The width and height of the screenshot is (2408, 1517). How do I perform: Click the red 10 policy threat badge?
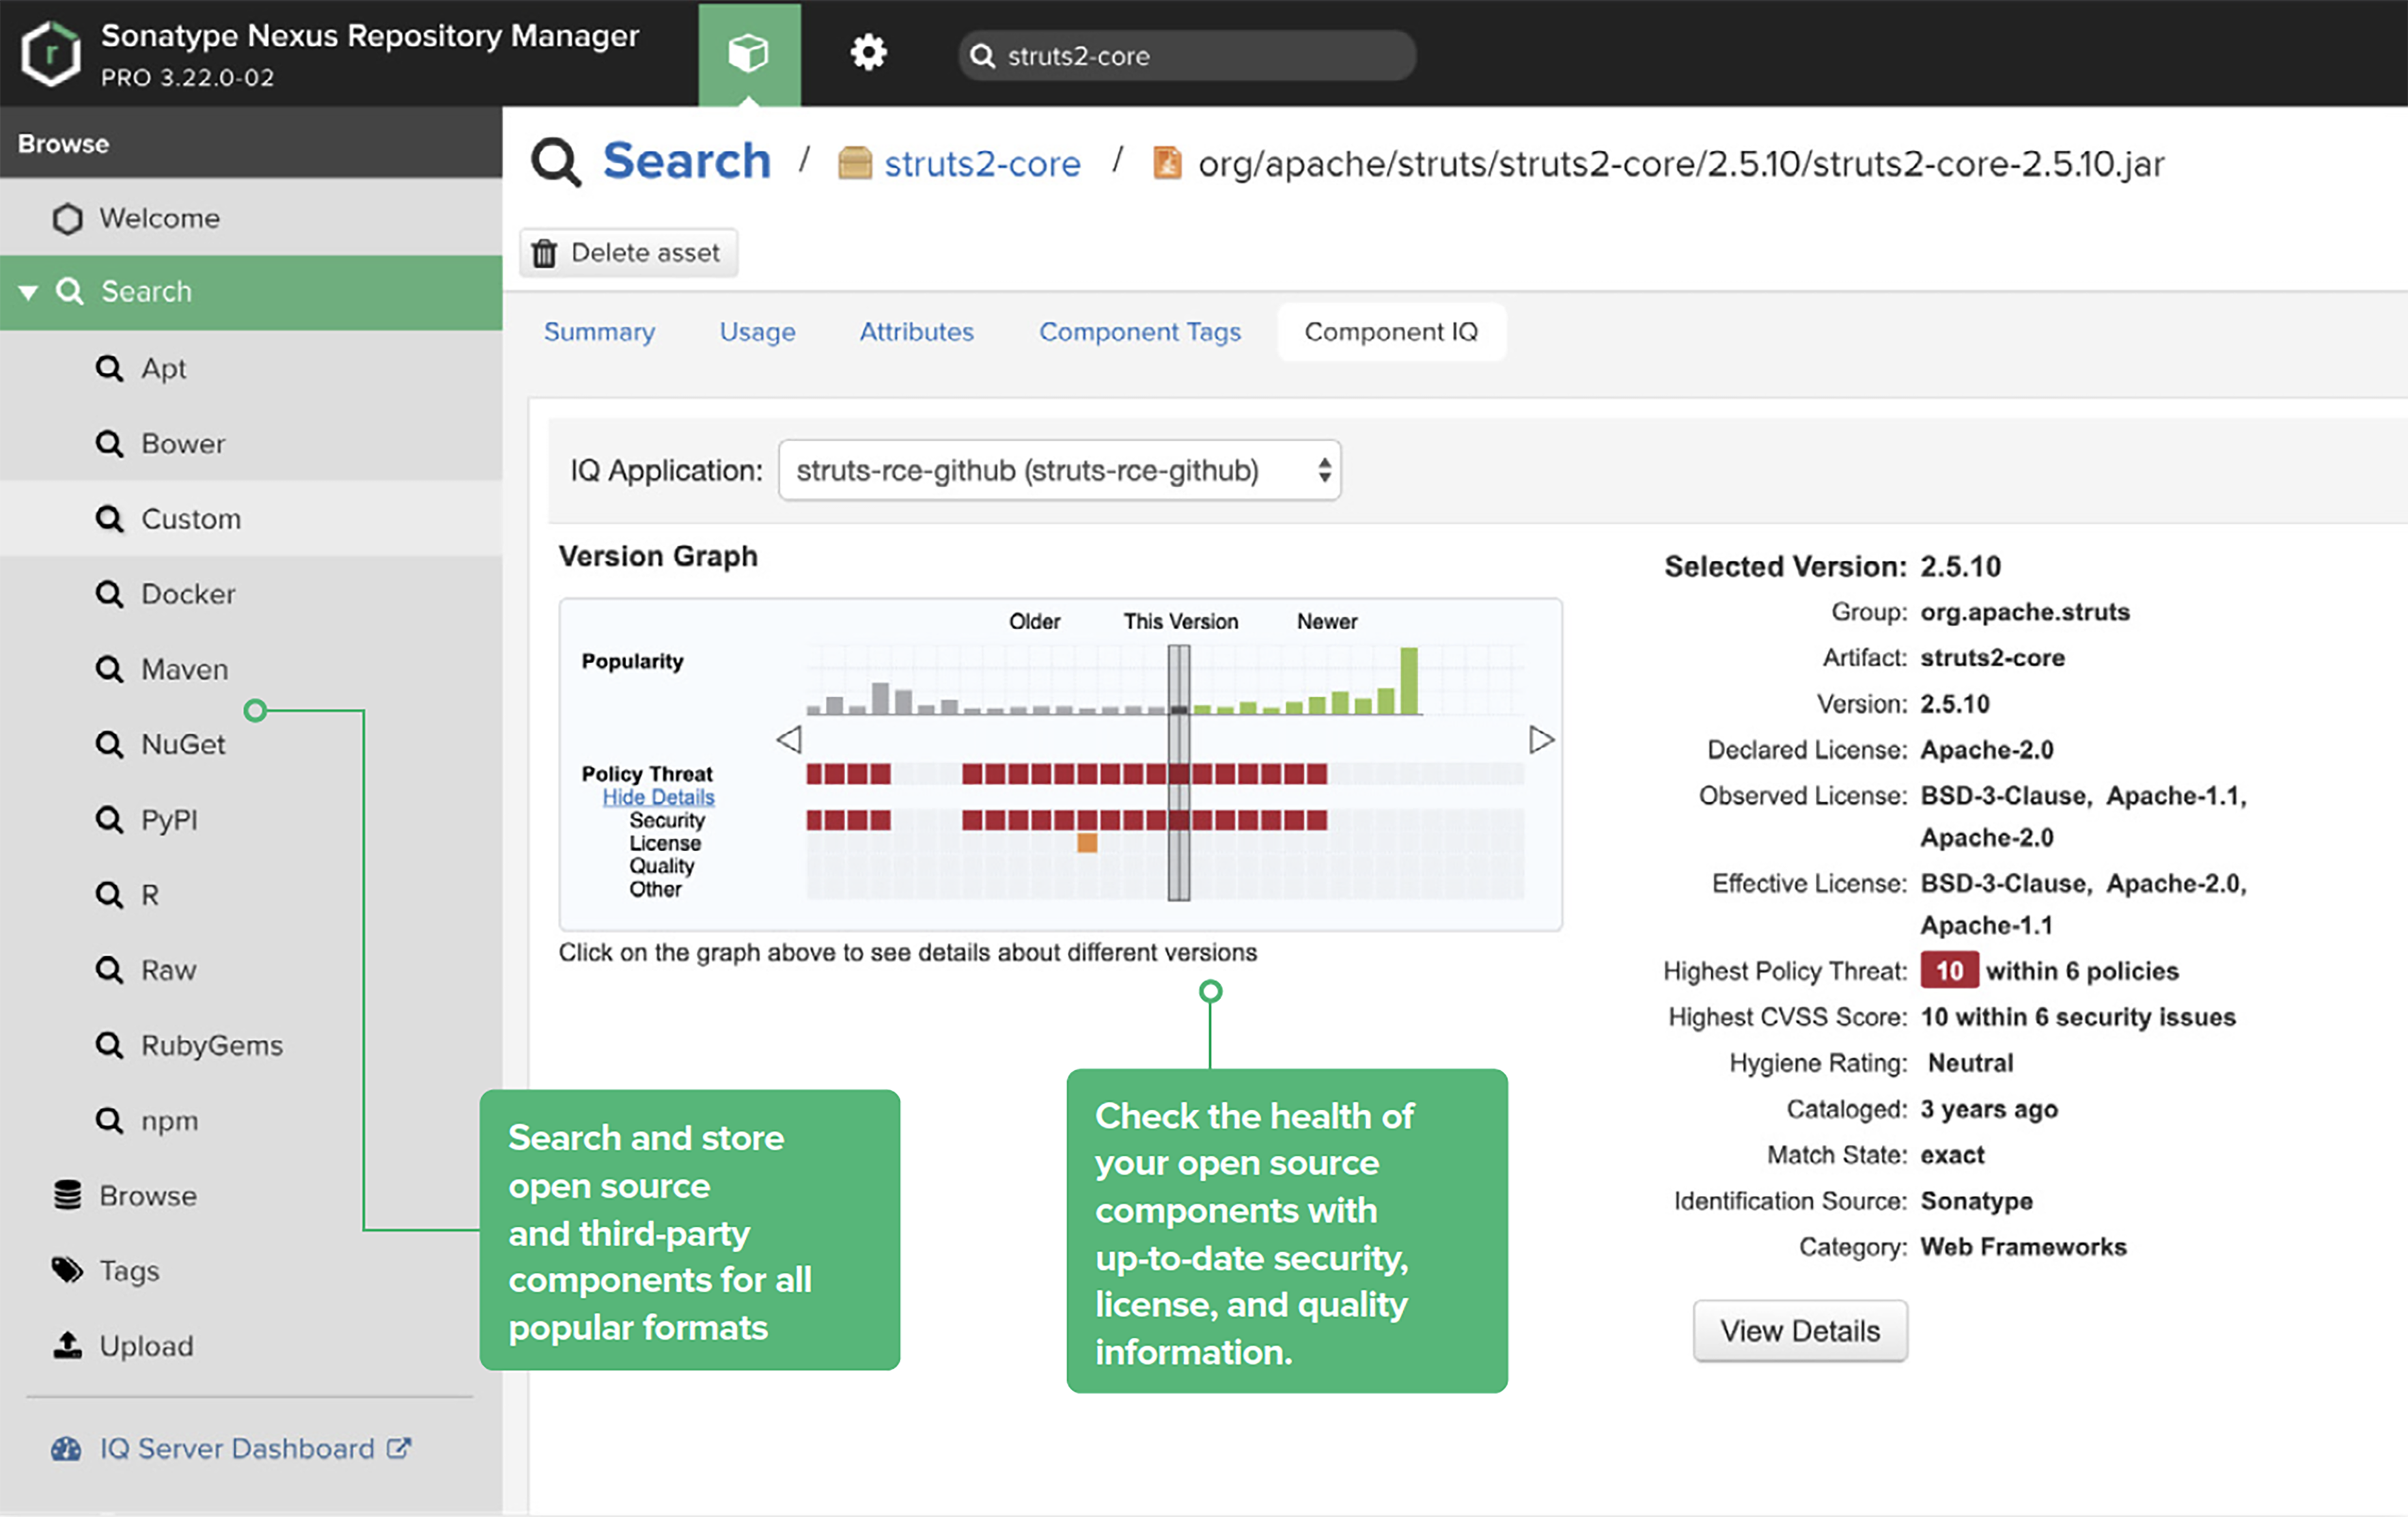click(1949, 971)
